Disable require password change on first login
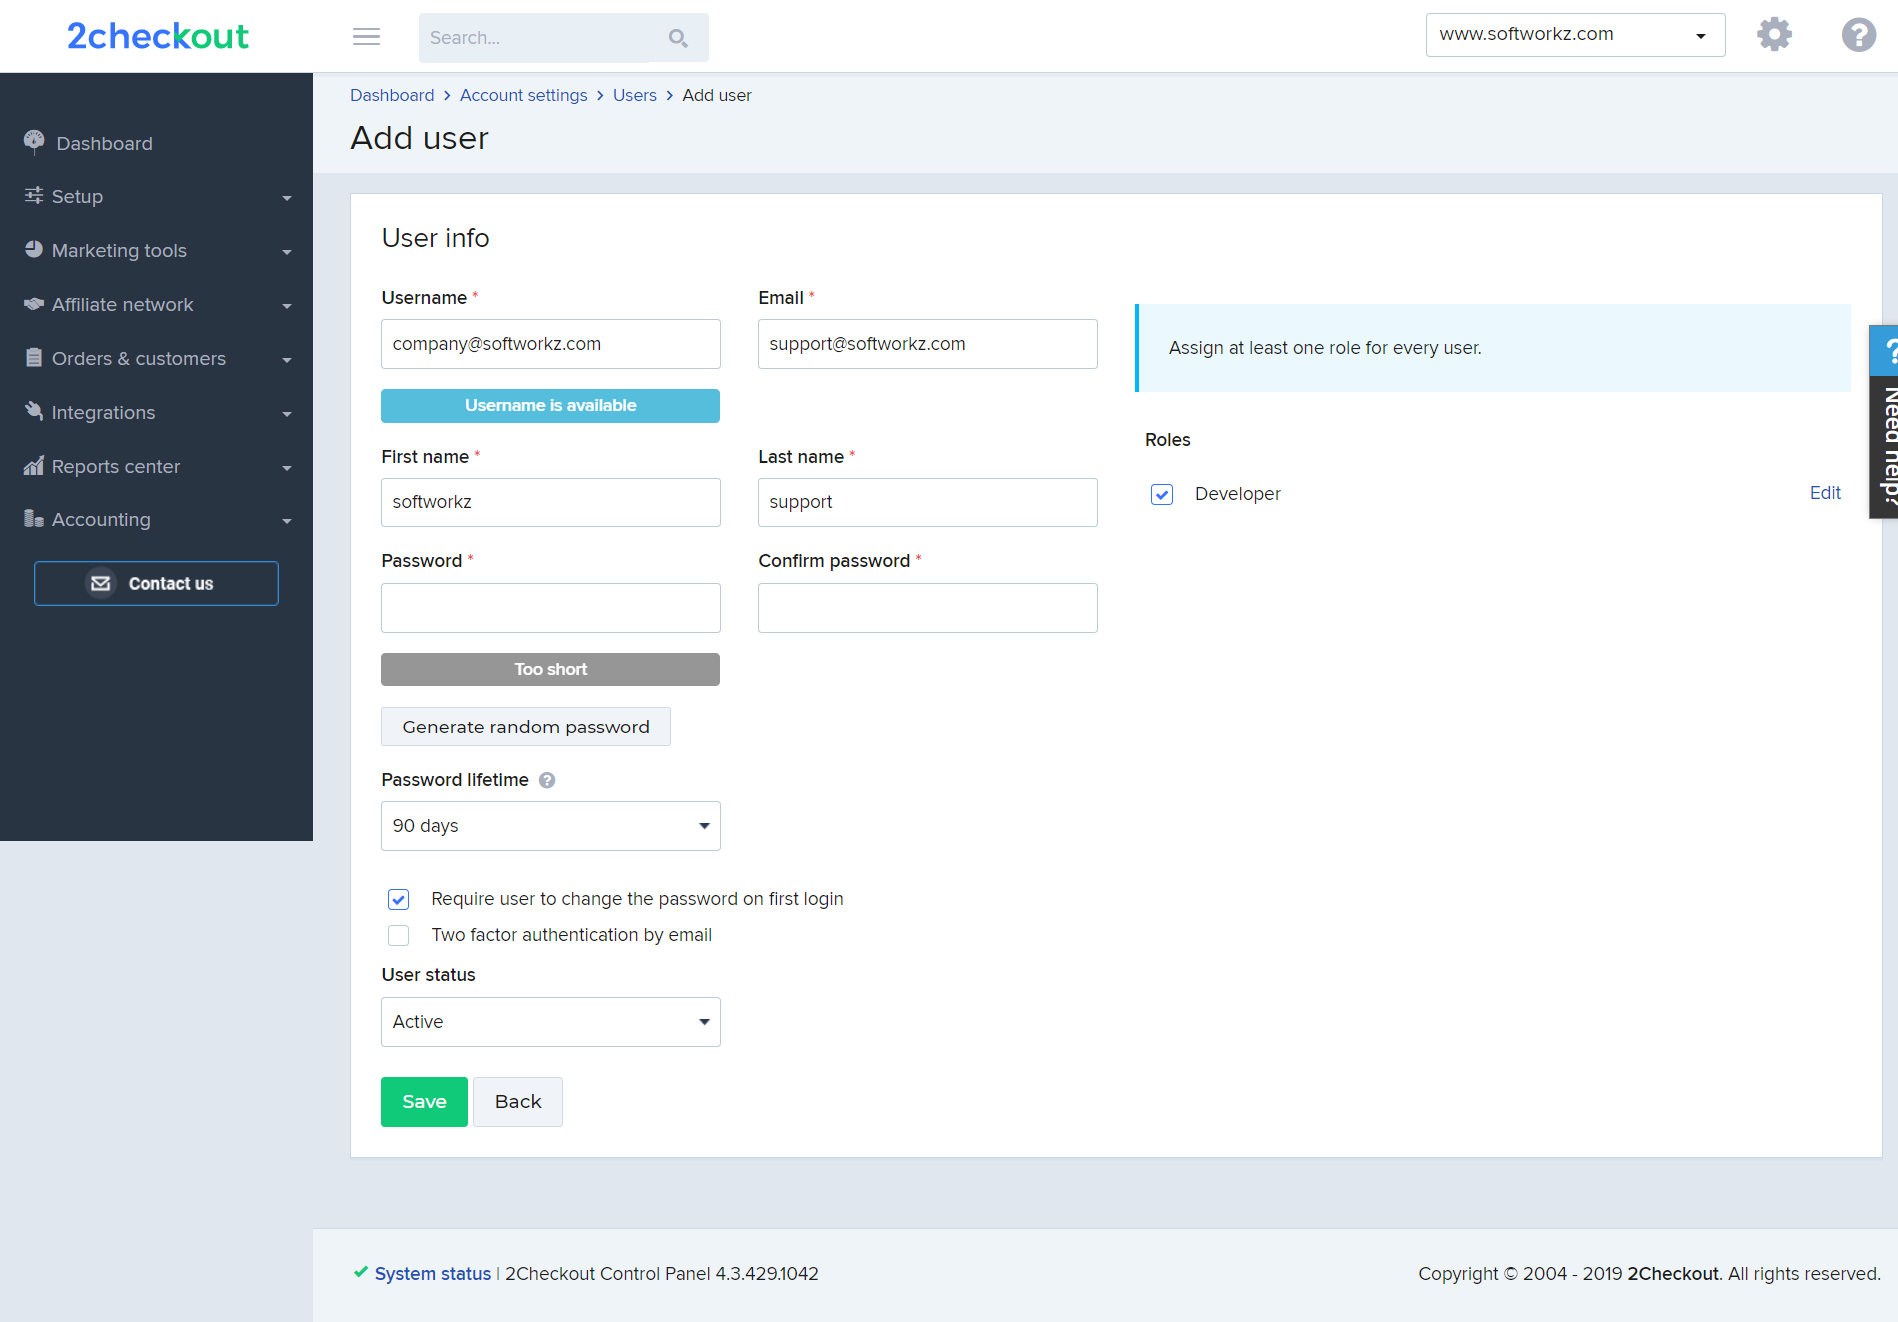 pyautogui.click(x=398, y=899)
